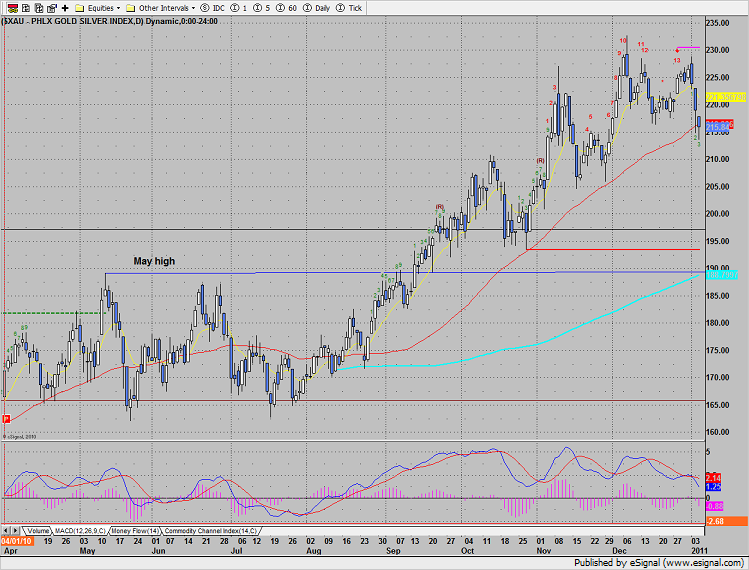749x570 pixels.
Task: Click the fourth toolbar icon before the crosshair
Action: pos(50,7)
